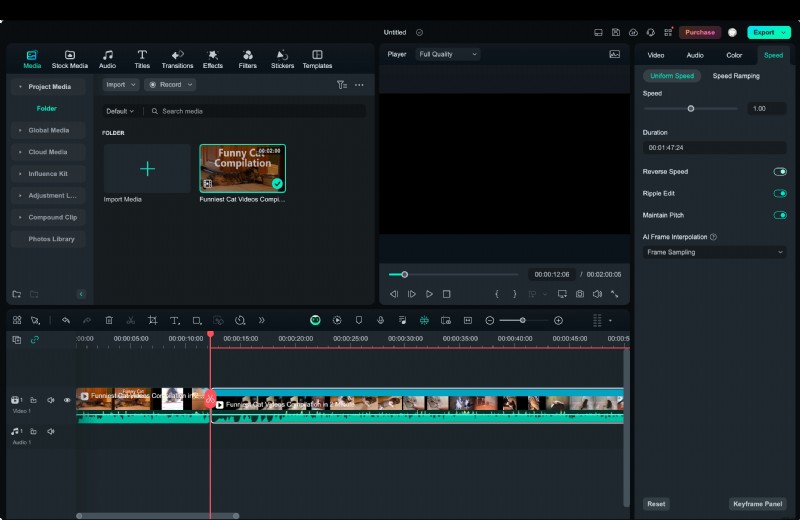Click the undo arrow in timeline toolbar
The width and height of the screenshot is (800, 520).
[x=66, y=320]
